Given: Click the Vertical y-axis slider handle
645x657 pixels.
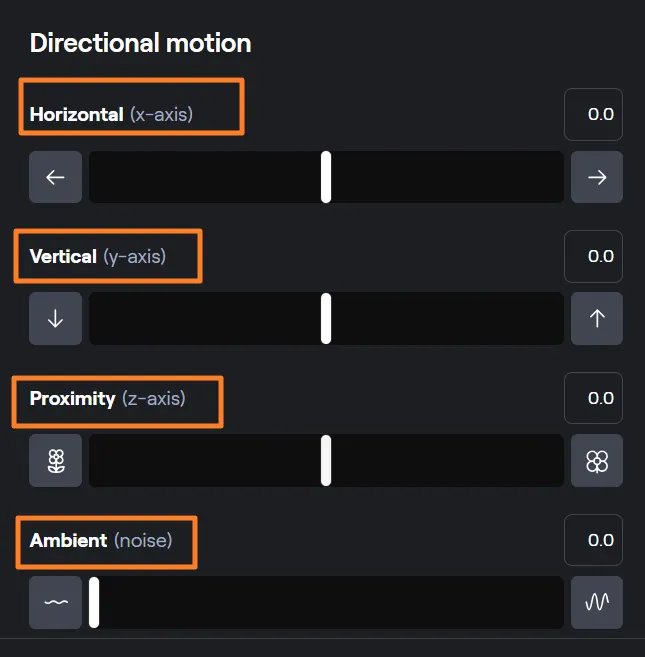Looking at the screenshot, I should tap(326, 318).
